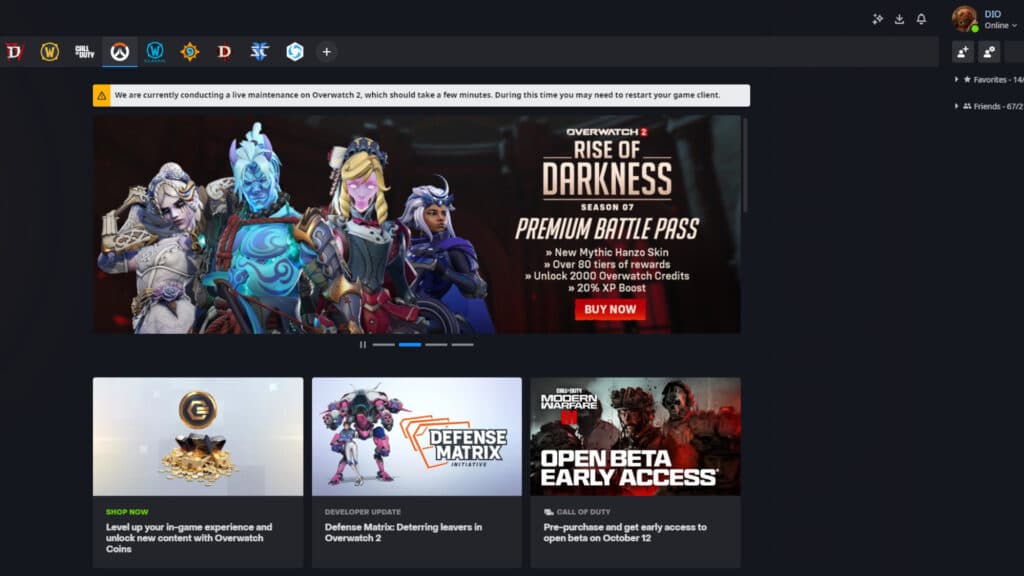Open the Overwatch Coins card image
1024x576 pixels.
(x=198, y=436)
